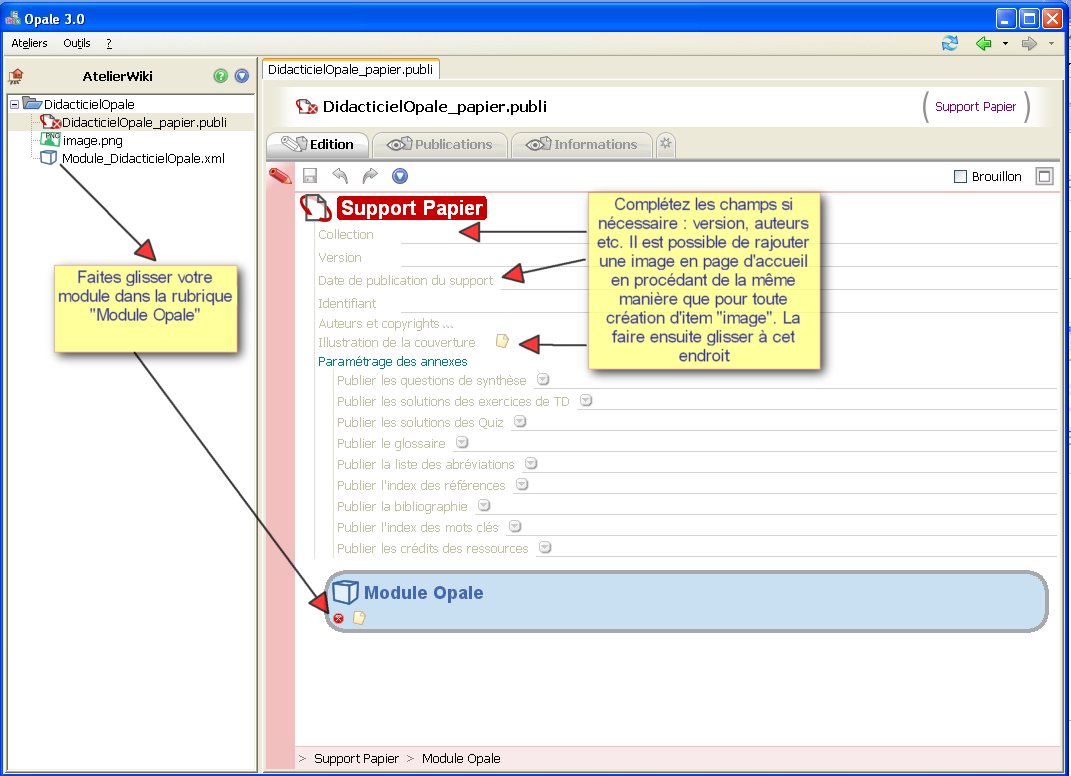Click the note icon in Module Opale box

pyautogui.click(x=359, y=618)
